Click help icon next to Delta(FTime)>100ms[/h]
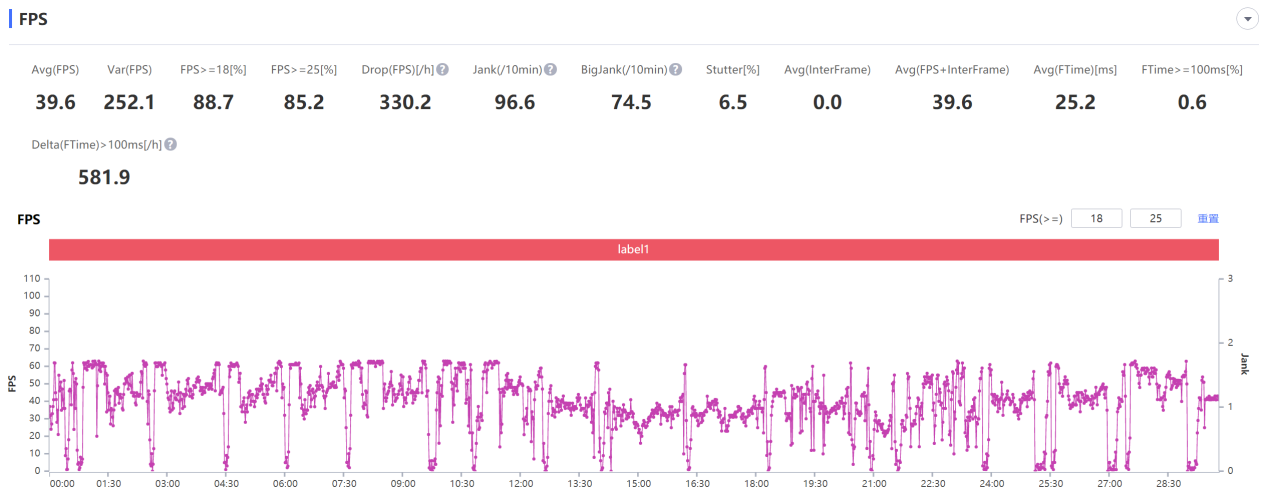 pyautogui.click(x=171, y=145)
